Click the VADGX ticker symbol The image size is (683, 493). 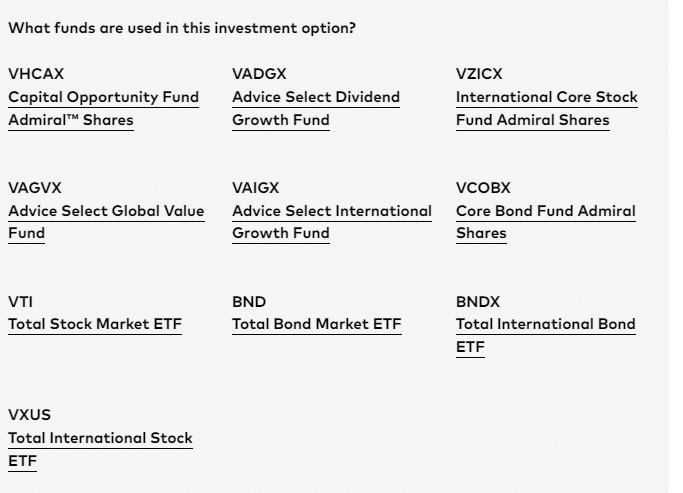coord(259,74)
